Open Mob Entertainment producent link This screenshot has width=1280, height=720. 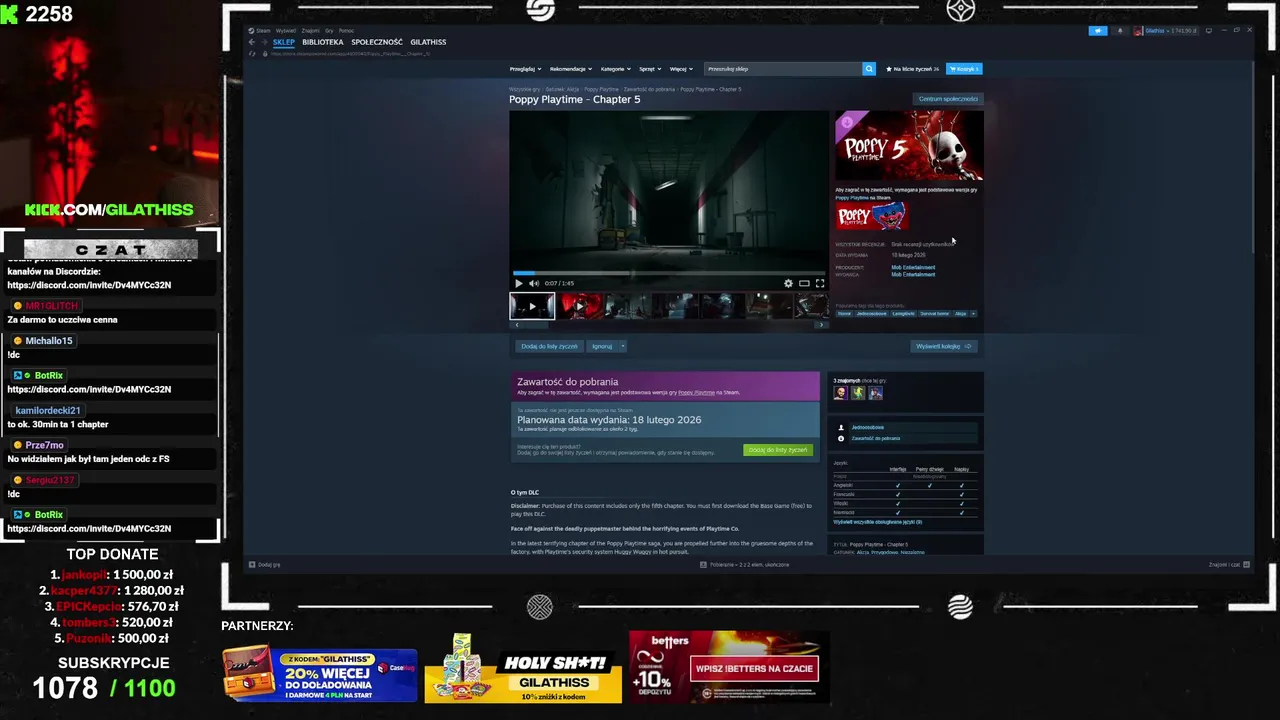tap(913, 267)
